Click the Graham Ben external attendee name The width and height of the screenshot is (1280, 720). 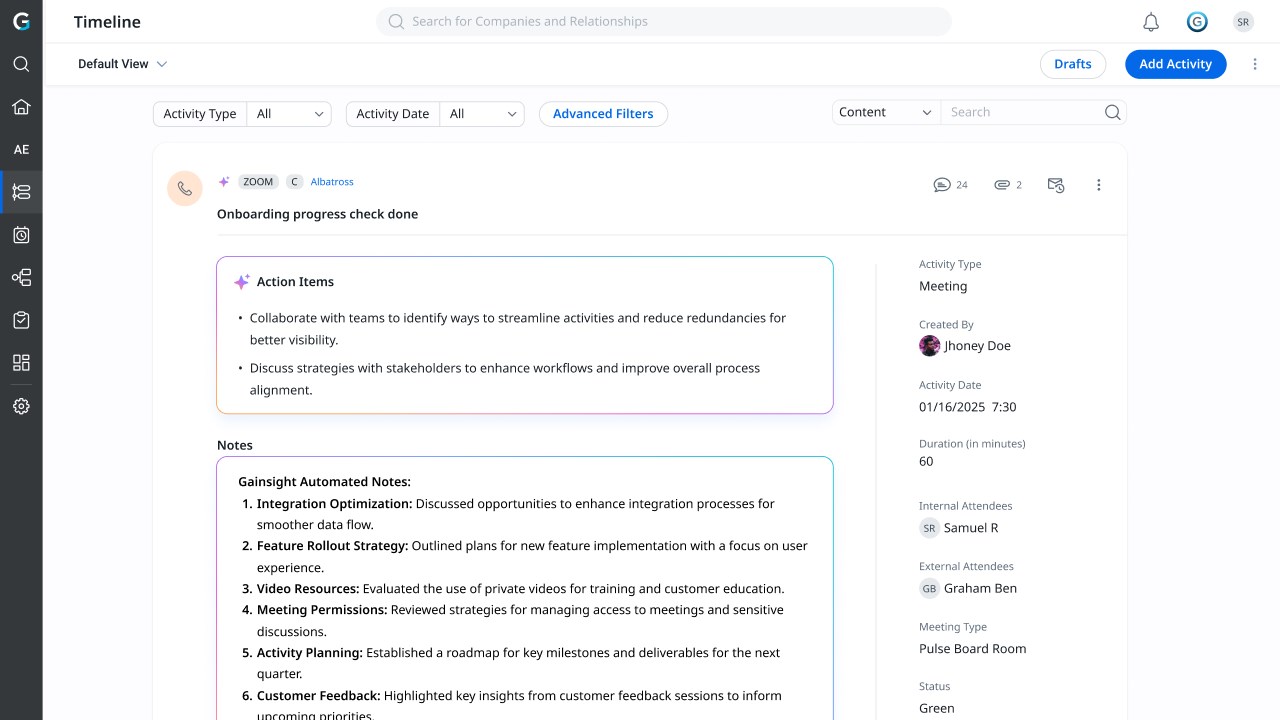coord(980,588)
